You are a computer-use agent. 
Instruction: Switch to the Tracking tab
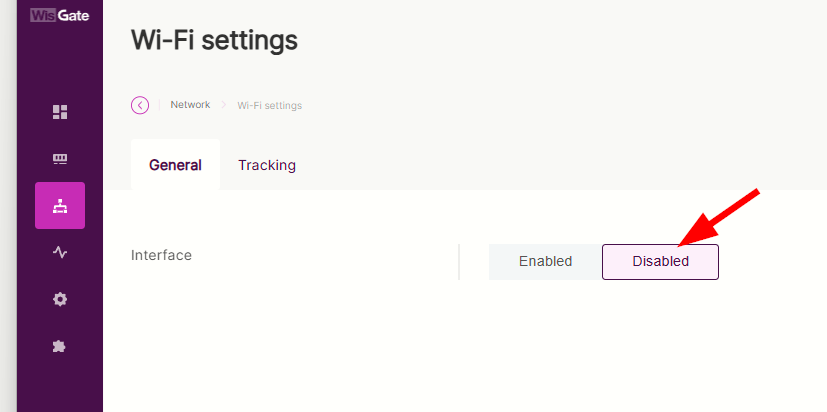267,165
